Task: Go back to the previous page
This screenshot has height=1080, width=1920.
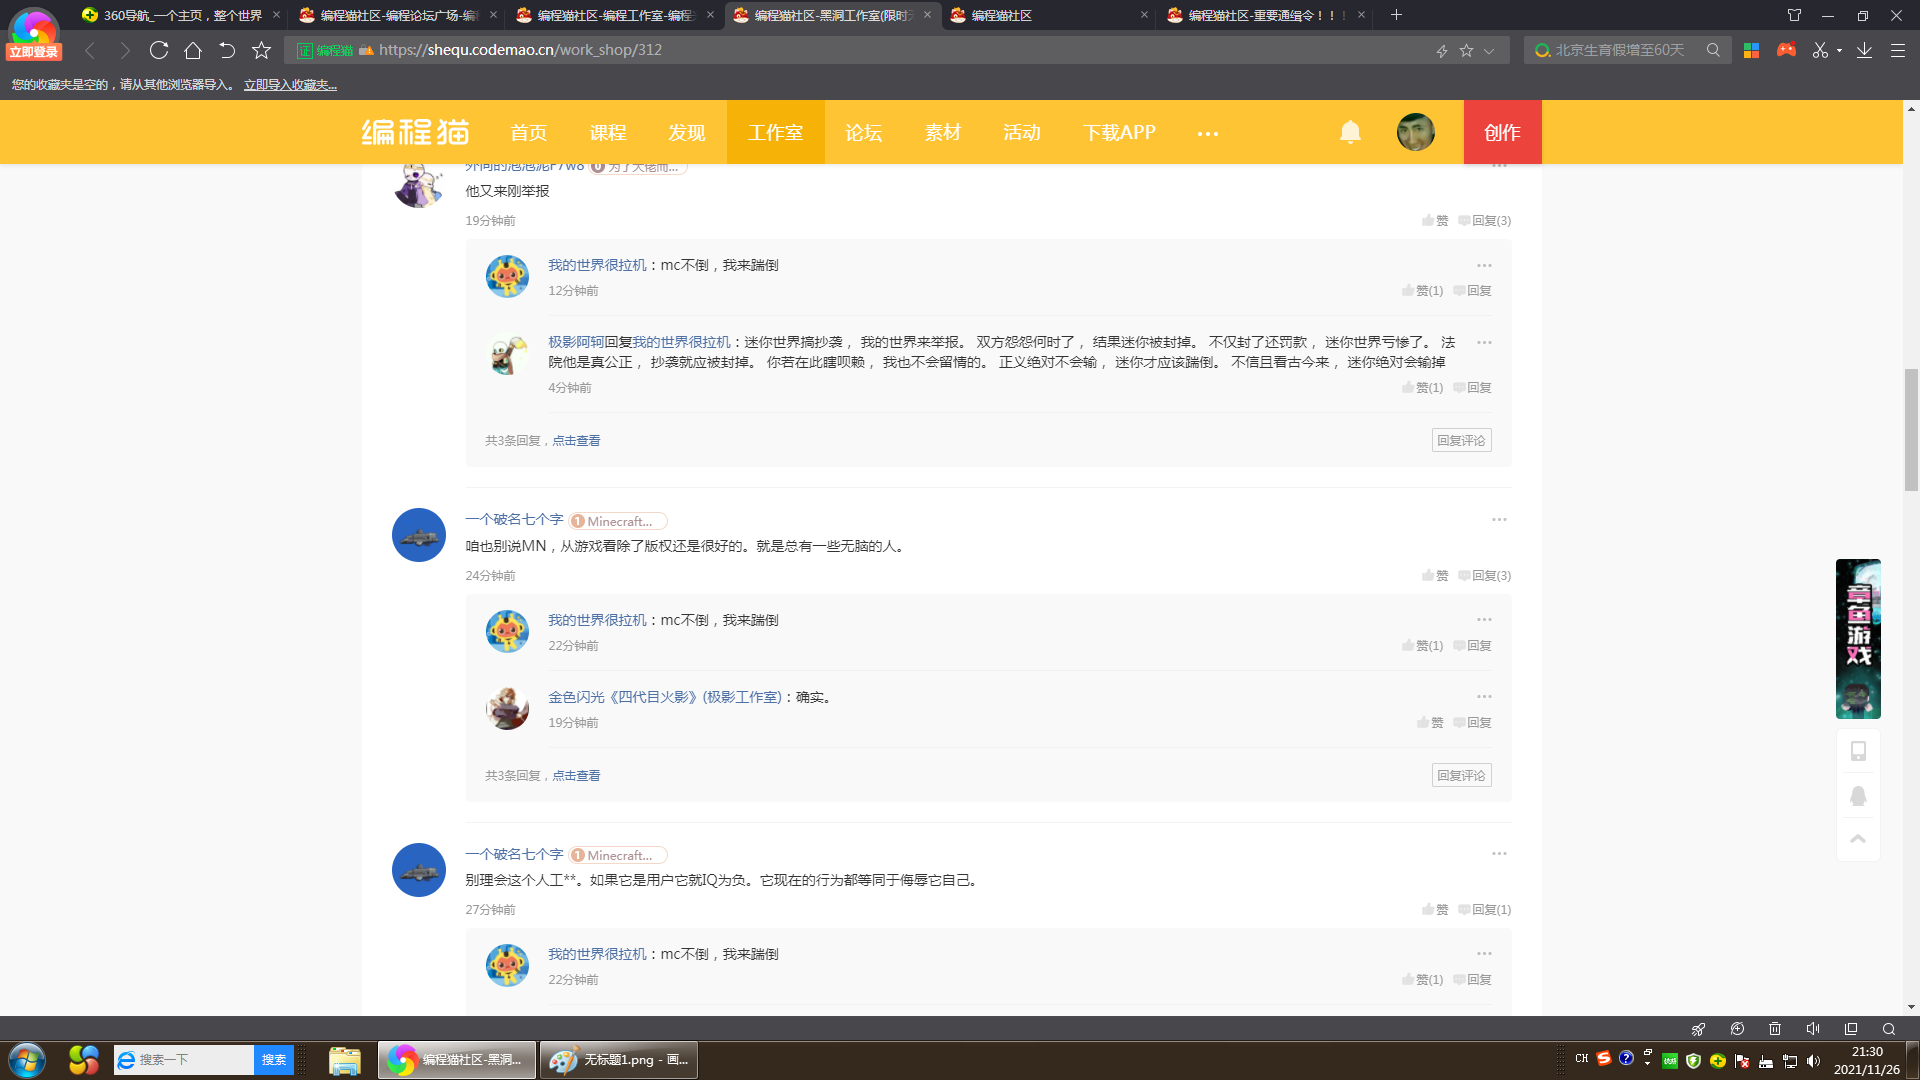Action: [90, 50]
